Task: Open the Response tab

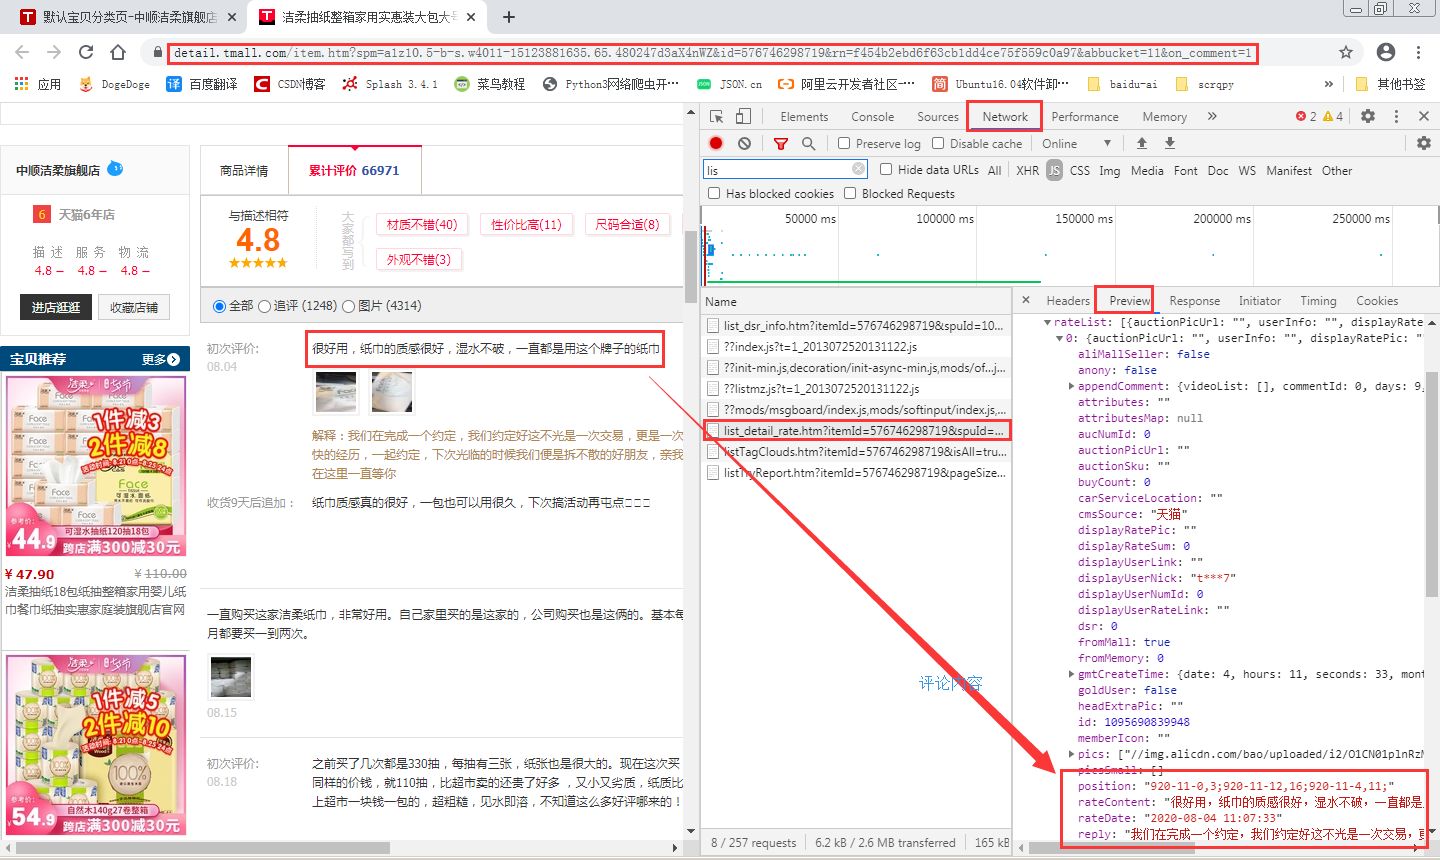Action: click(1194, 301)
